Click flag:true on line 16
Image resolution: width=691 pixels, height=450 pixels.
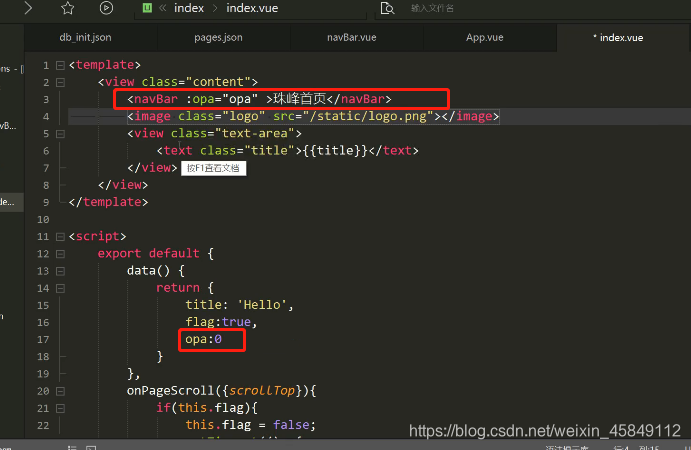pyautogui.click(x=218, y=322)
